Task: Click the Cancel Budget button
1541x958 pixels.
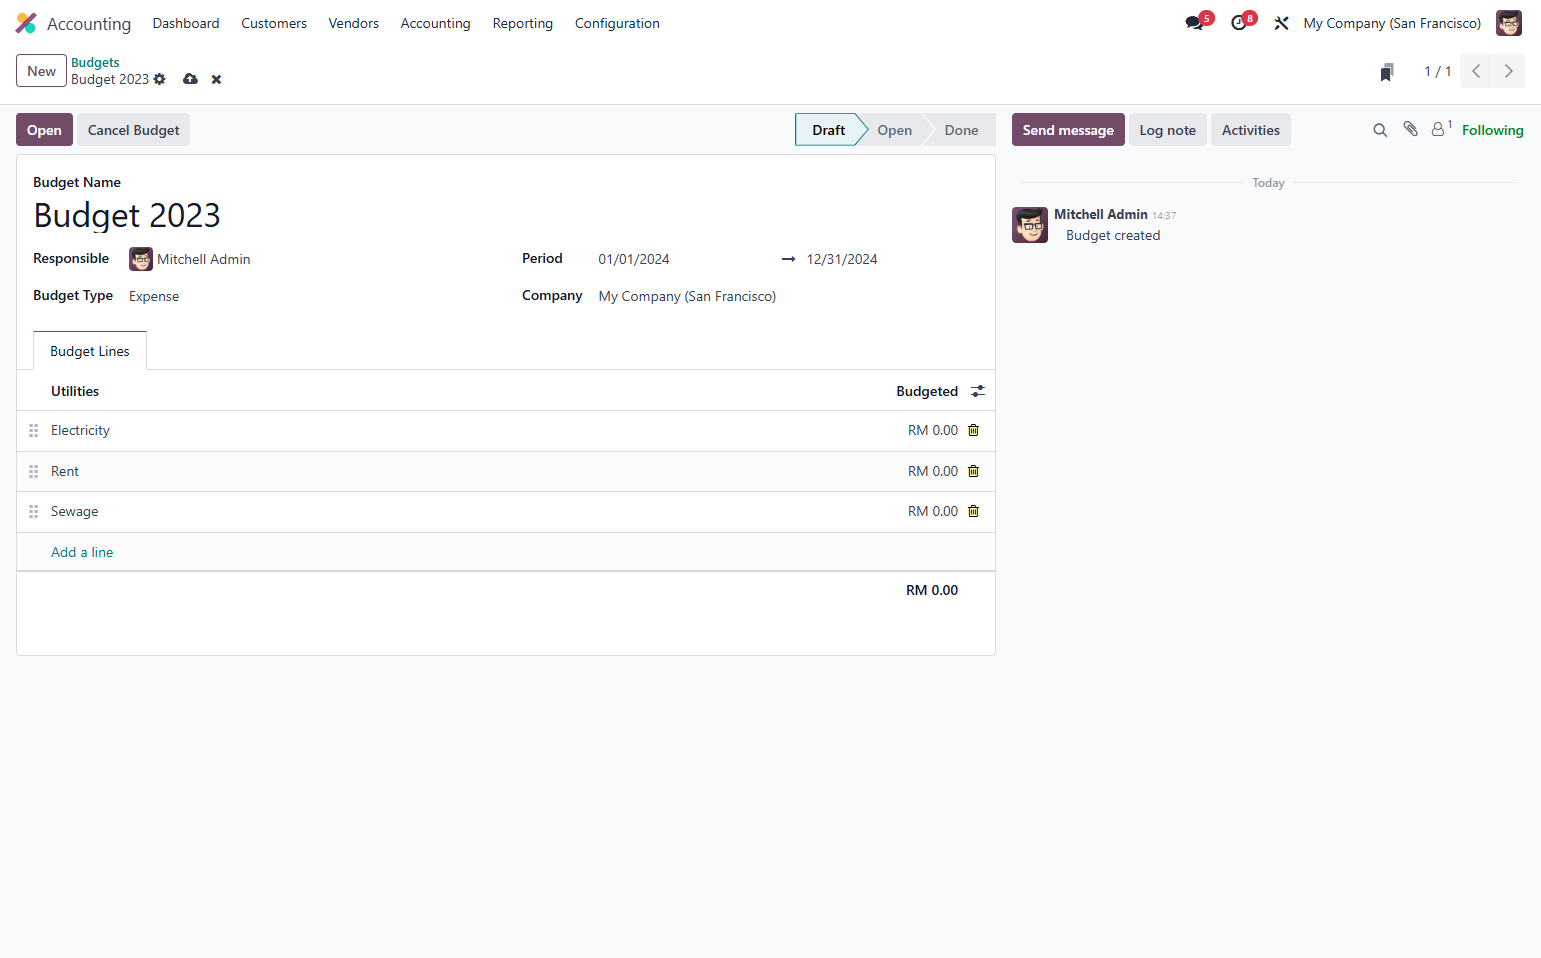Action: 134,130
